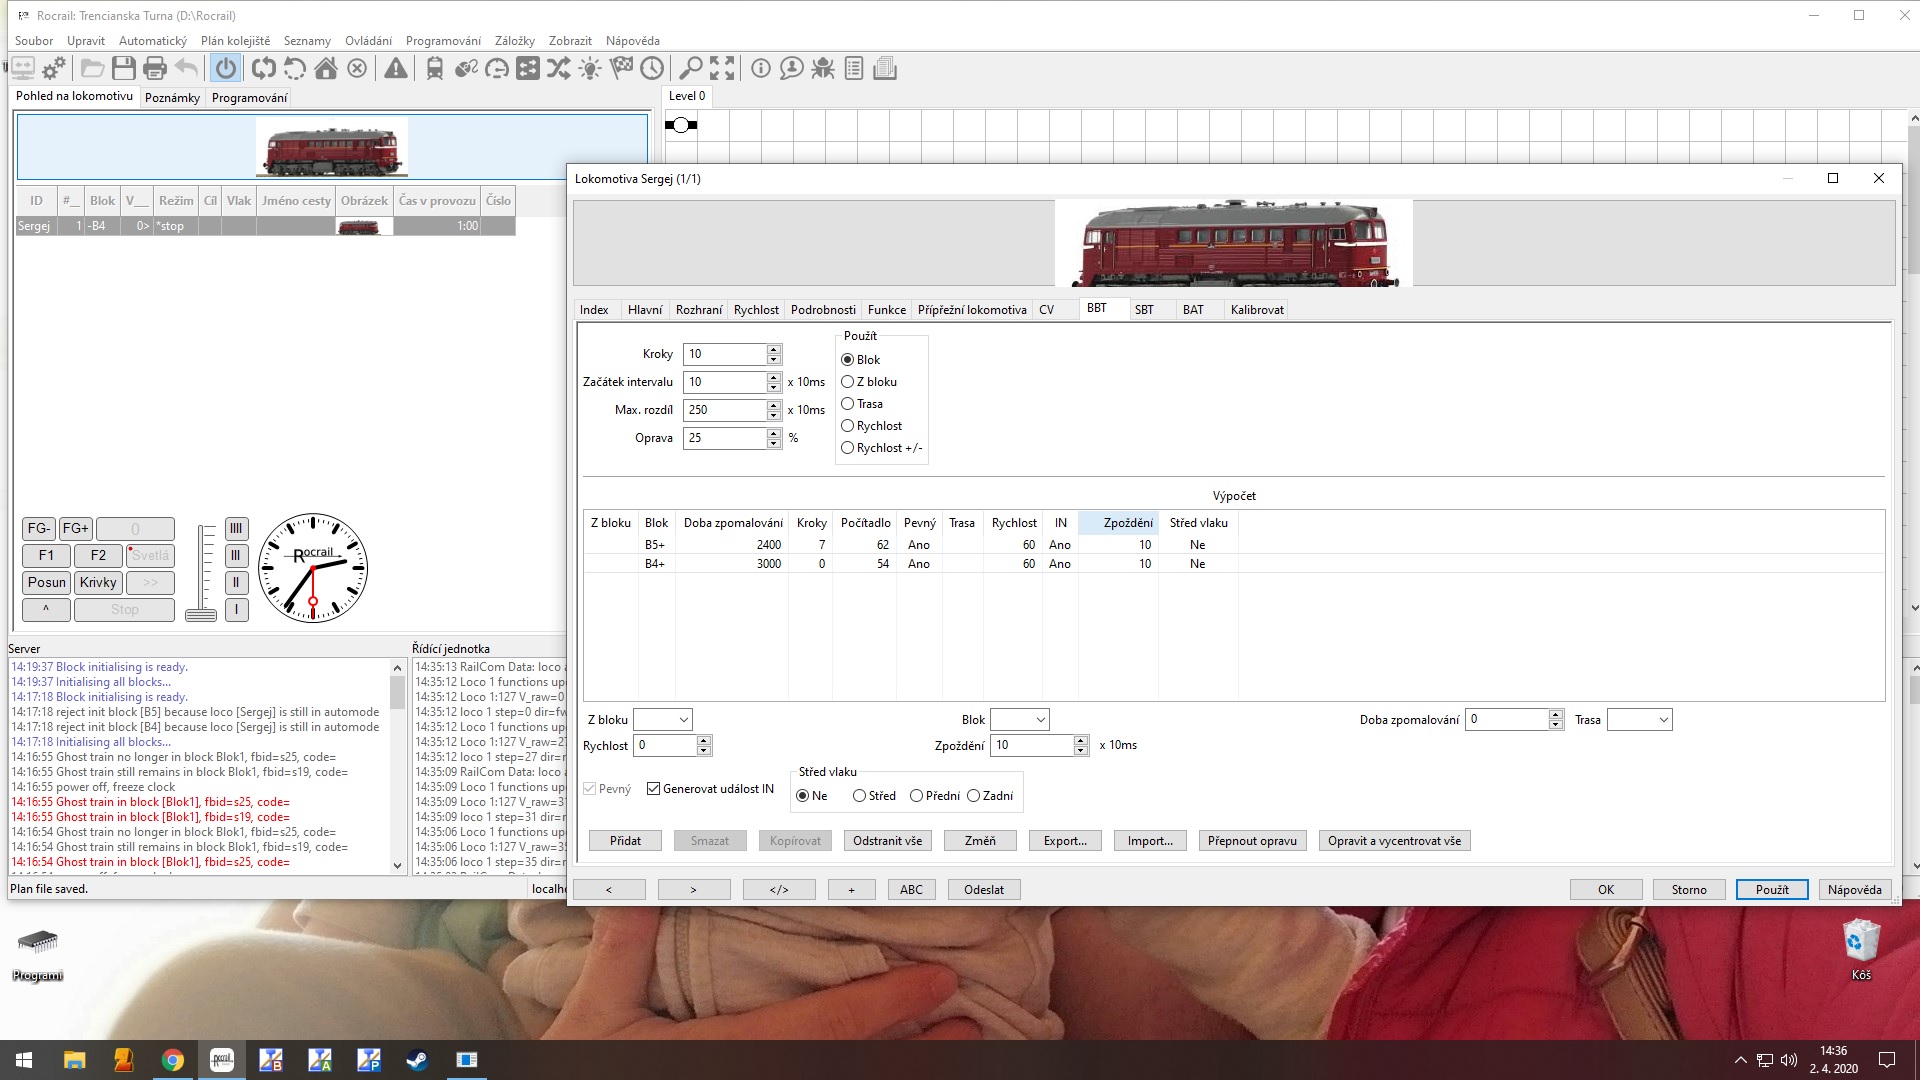Click the light bulb icon
The width and height of the screenshot is (1920, 1080).
click(x=590, y=68)
